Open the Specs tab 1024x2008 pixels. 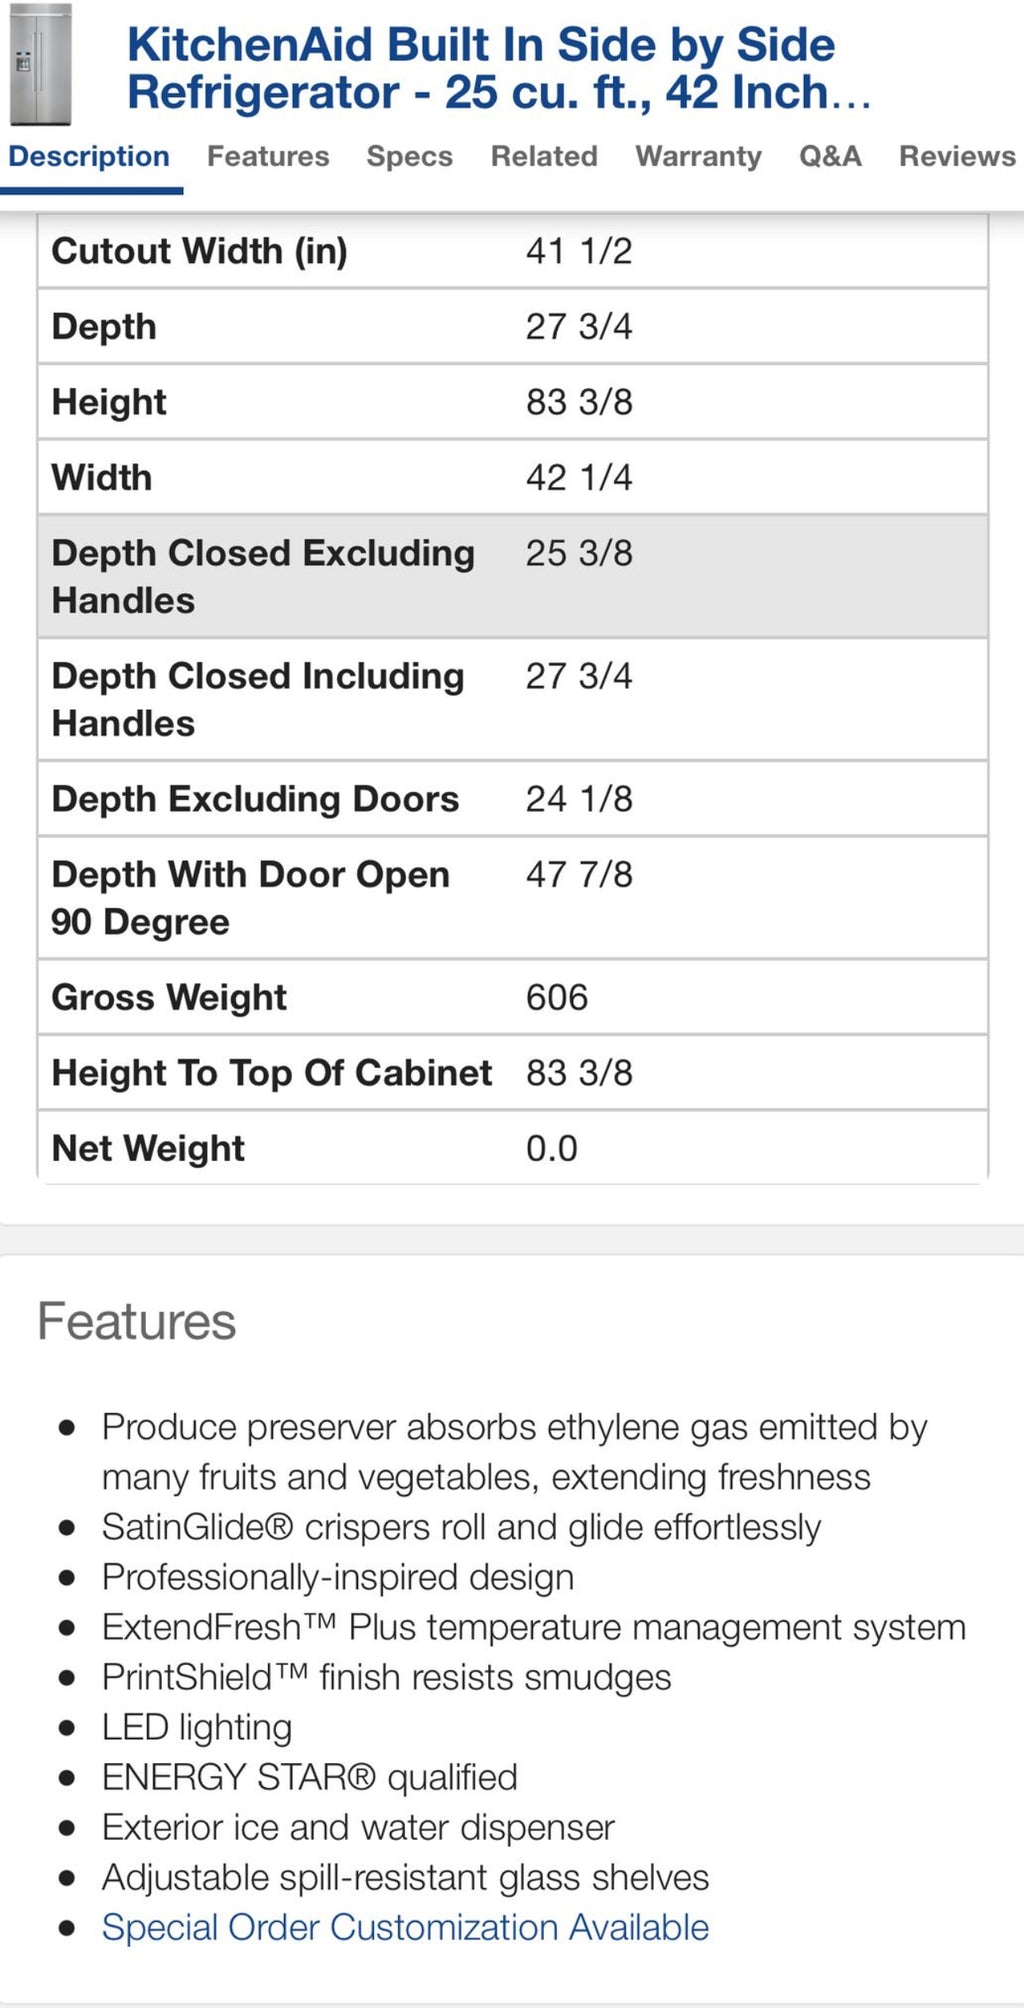(409, 156)
